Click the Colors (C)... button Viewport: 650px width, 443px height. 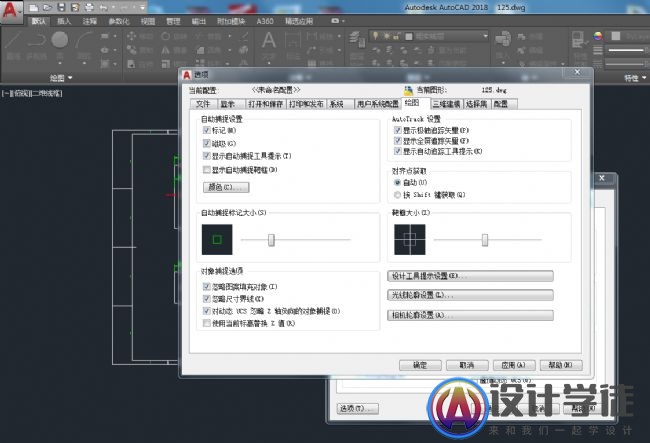226,187
